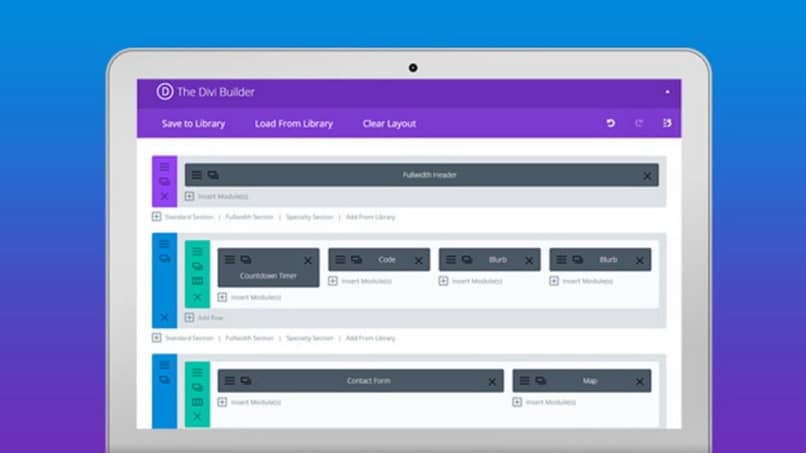Open purple fullwidth section settings menu icon
This screenshot has height=453, width=806.
(x=164, y=167)
